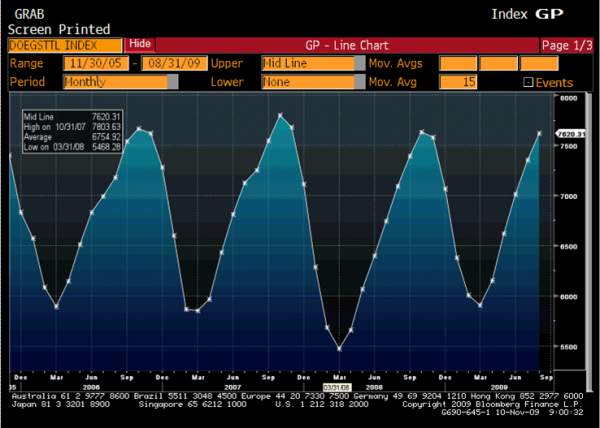Viewport: 600px width, 428px height.
Task: Click the DOEGSTTL INDEX ticker field
Action: coord(65,45)
